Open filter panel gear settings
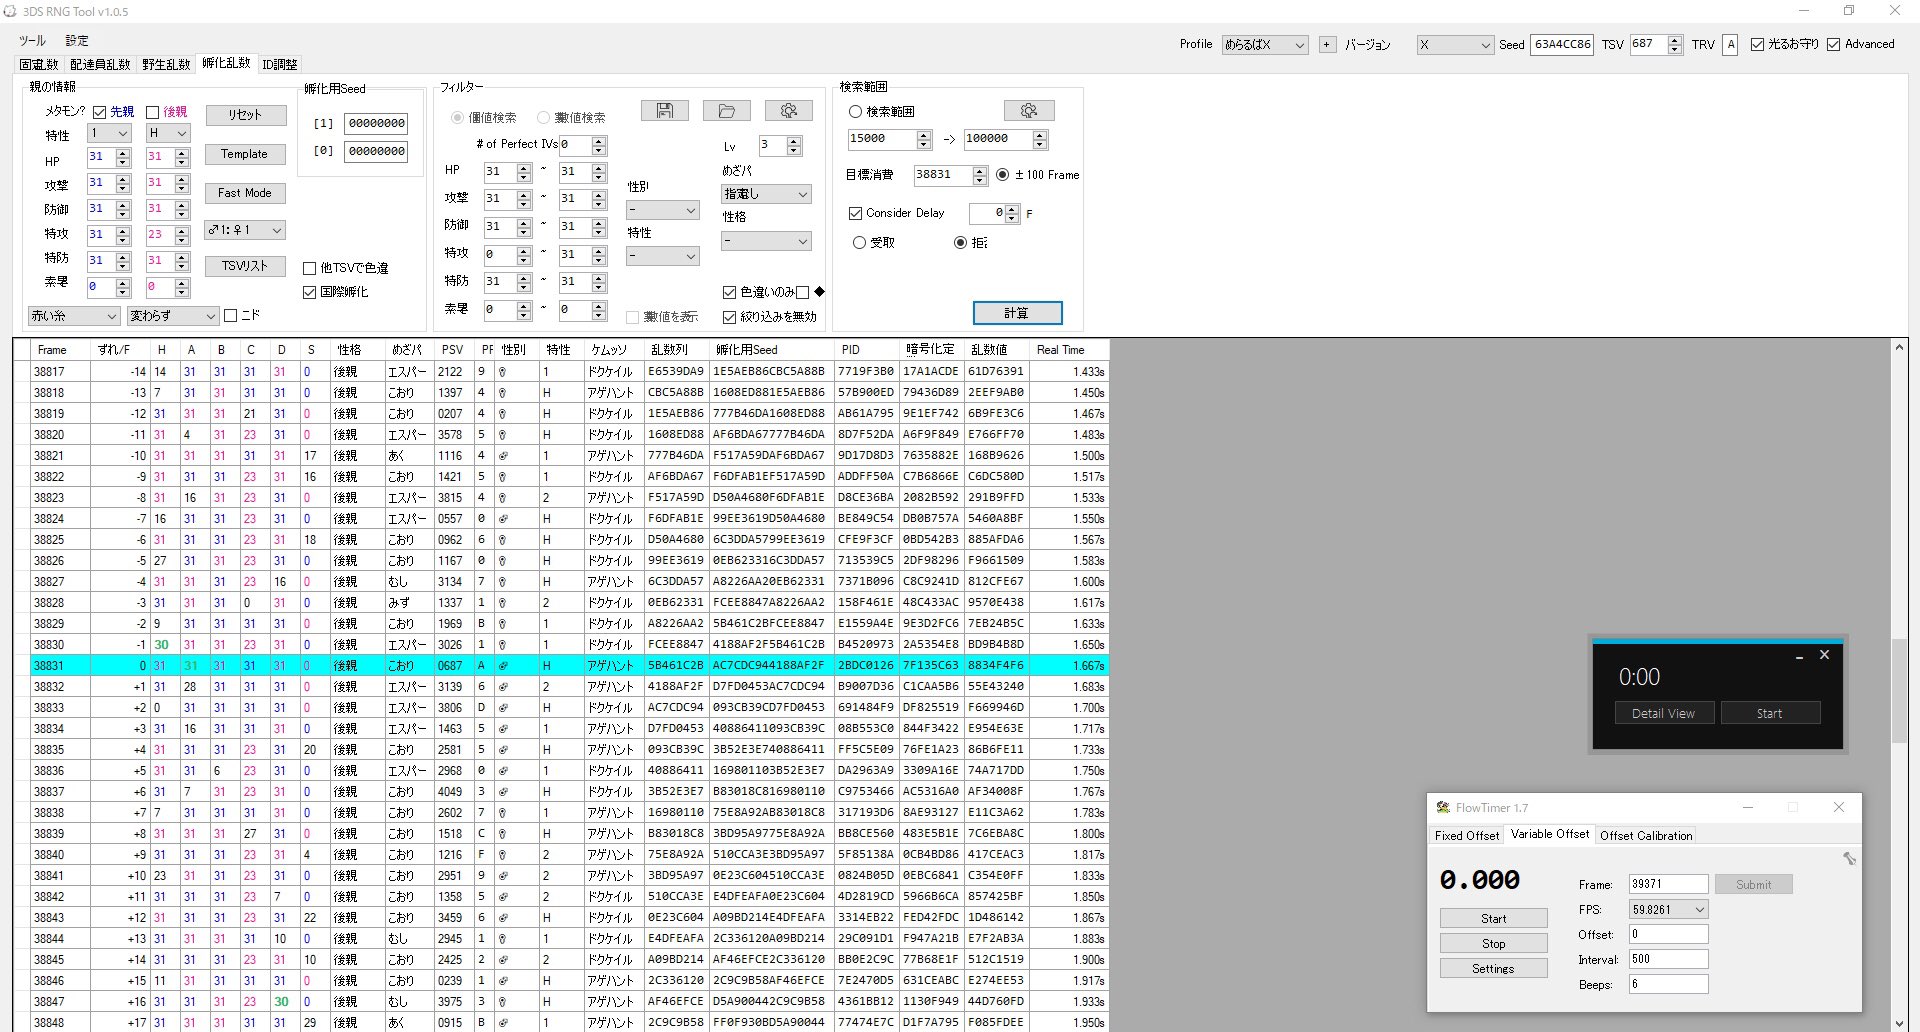 click(788, 111)
